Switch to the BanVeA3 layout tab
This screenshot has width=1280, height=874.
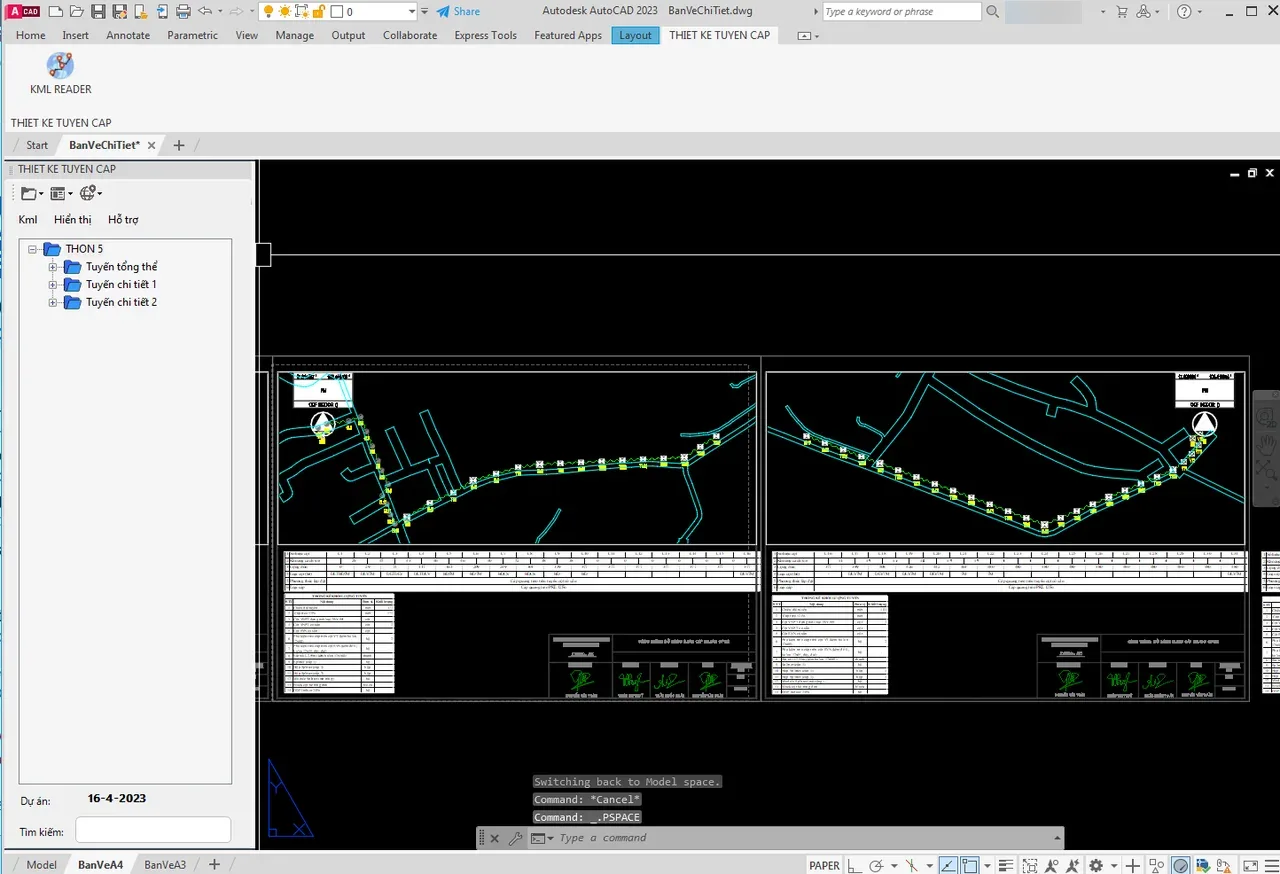165,864
